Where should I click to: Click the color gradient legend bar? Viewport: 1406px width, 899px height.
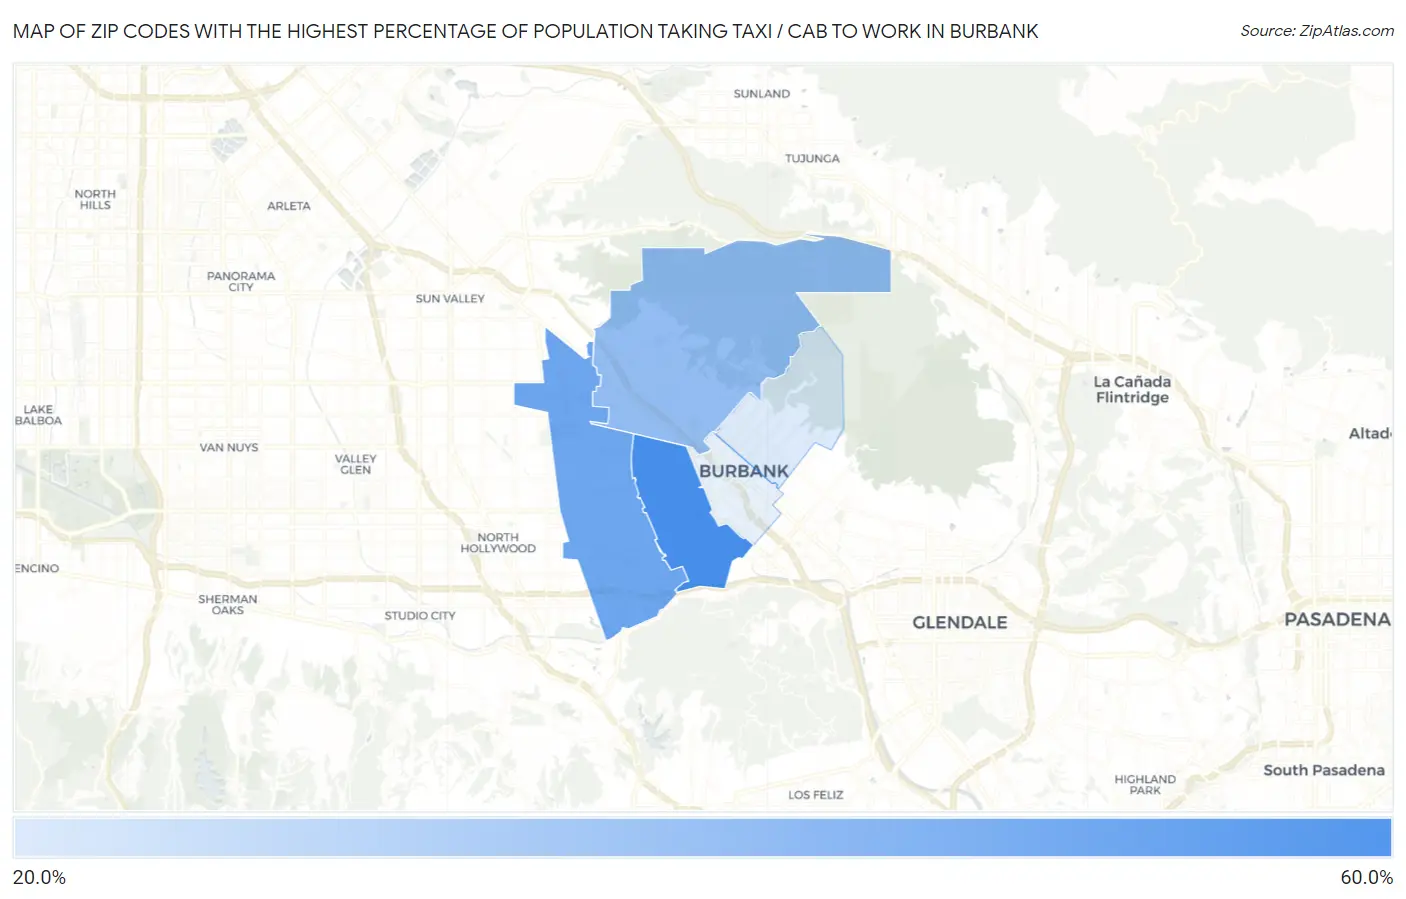pos(703,838)
